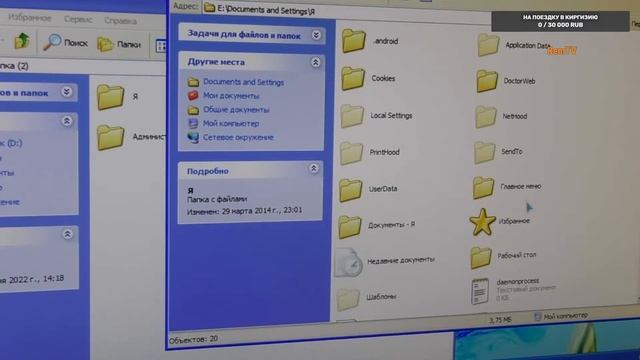Click the views toolbar icon in back window
Image resolution: width=640 pixels, height=360 pixels.
[x=161, y=46]
